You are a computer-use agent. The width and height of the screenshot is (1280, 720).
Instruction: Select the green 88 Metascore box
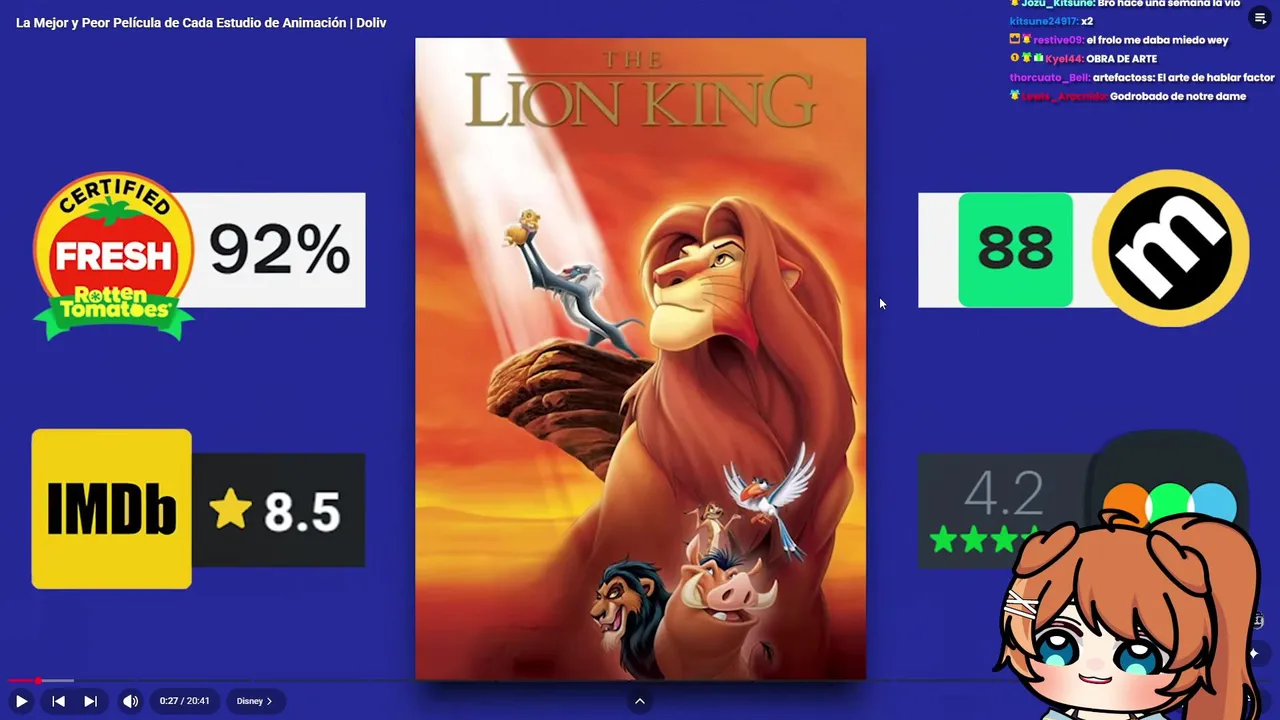pyautogui.click(x=1015, y=250)
